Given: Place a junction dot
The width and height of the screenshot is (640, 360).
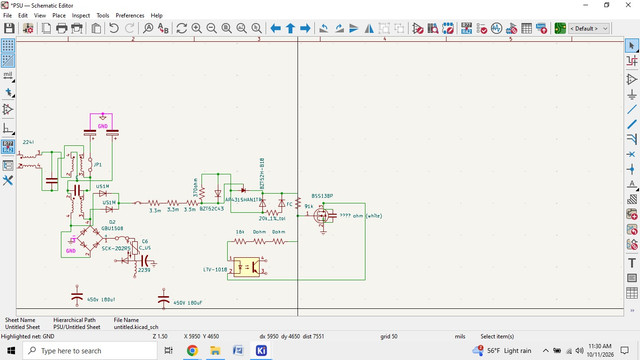Looking at the screenshot, I should [632, 169].
